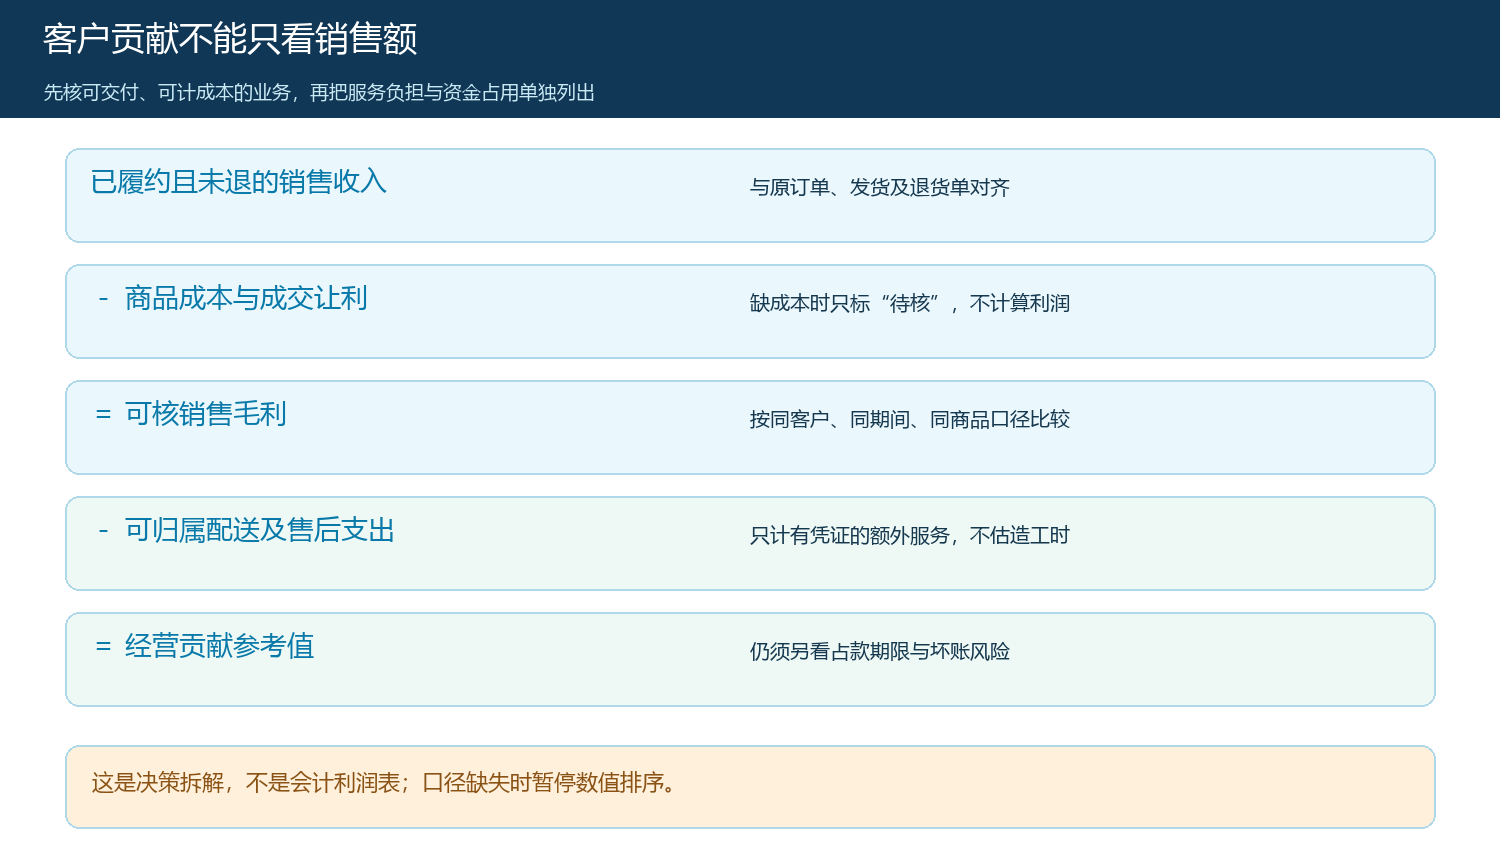
Task: Click the minus sign before 商品成本与成交让利
Action: coord(103,298)
